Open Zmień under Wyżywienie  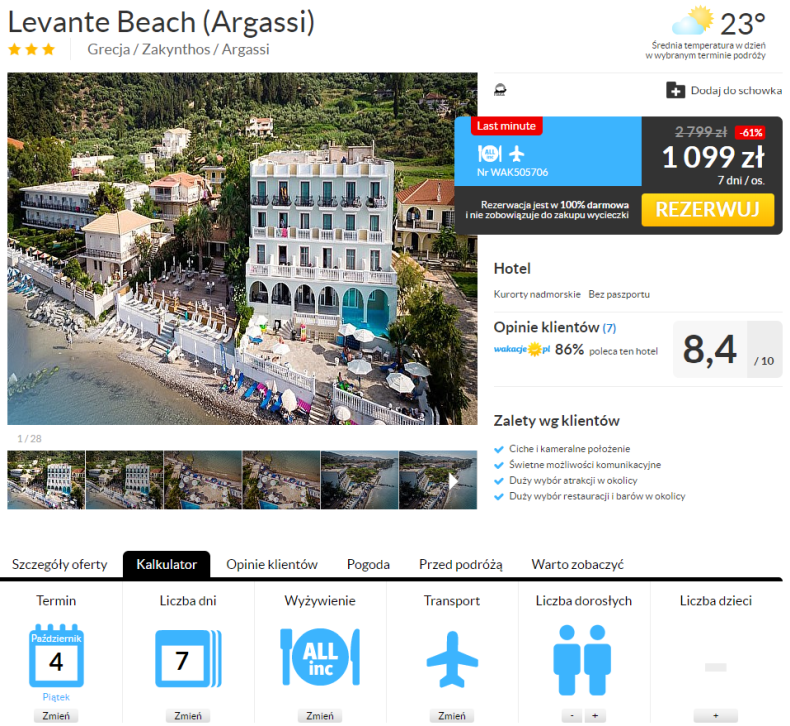pos(320,716)
